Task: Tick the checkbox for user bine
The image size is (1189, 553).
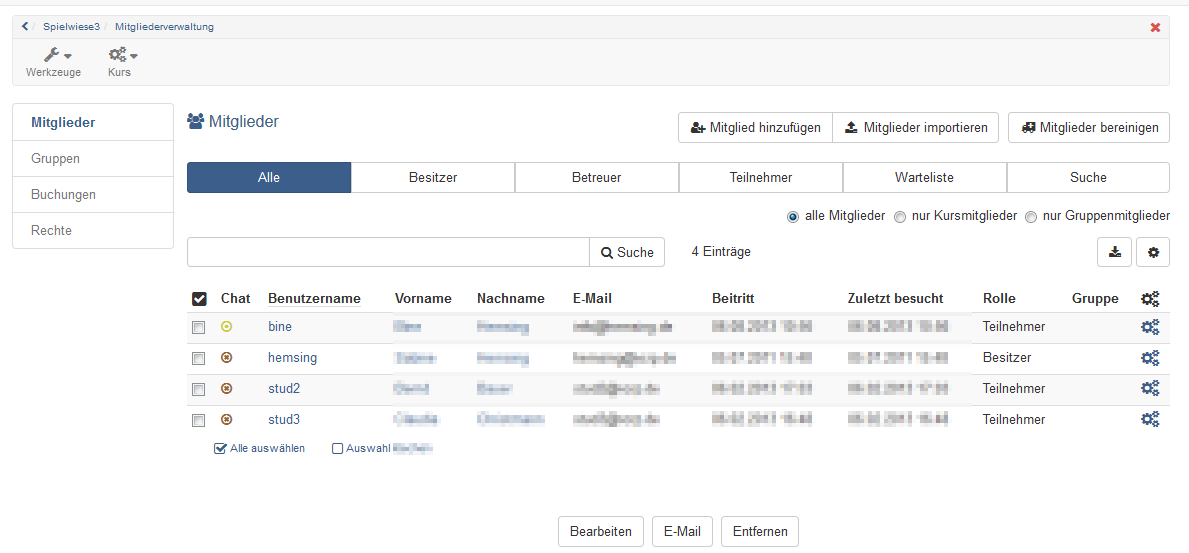Action: (198, 328)
